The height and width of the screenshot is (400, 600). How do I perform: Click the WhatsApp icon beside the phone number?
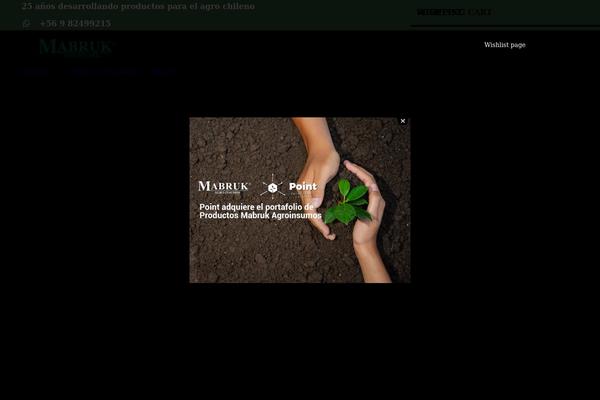(x=26, y=24)
